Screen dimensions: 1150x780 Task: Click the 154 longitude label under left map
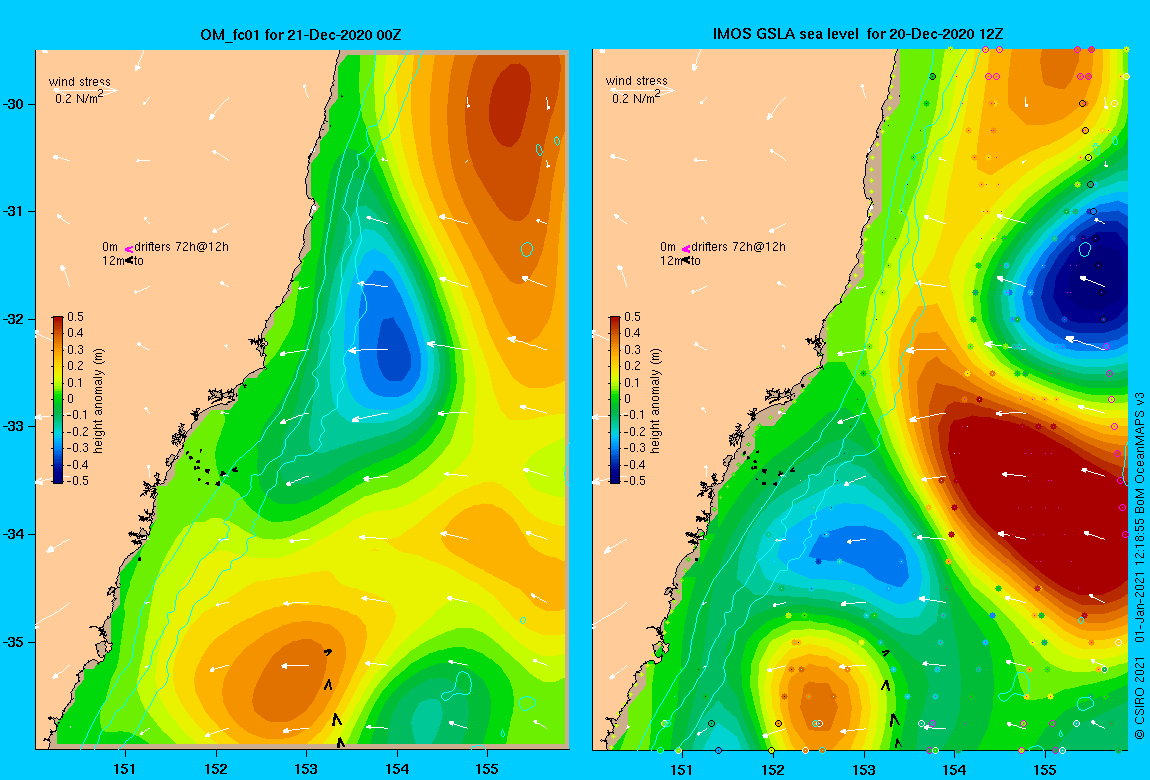[x=397, y=769]
